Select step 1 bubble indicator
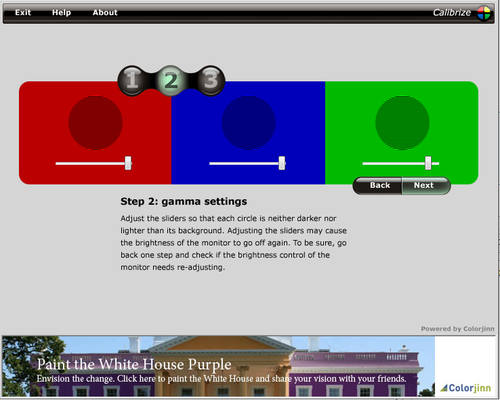 [132, 80]
